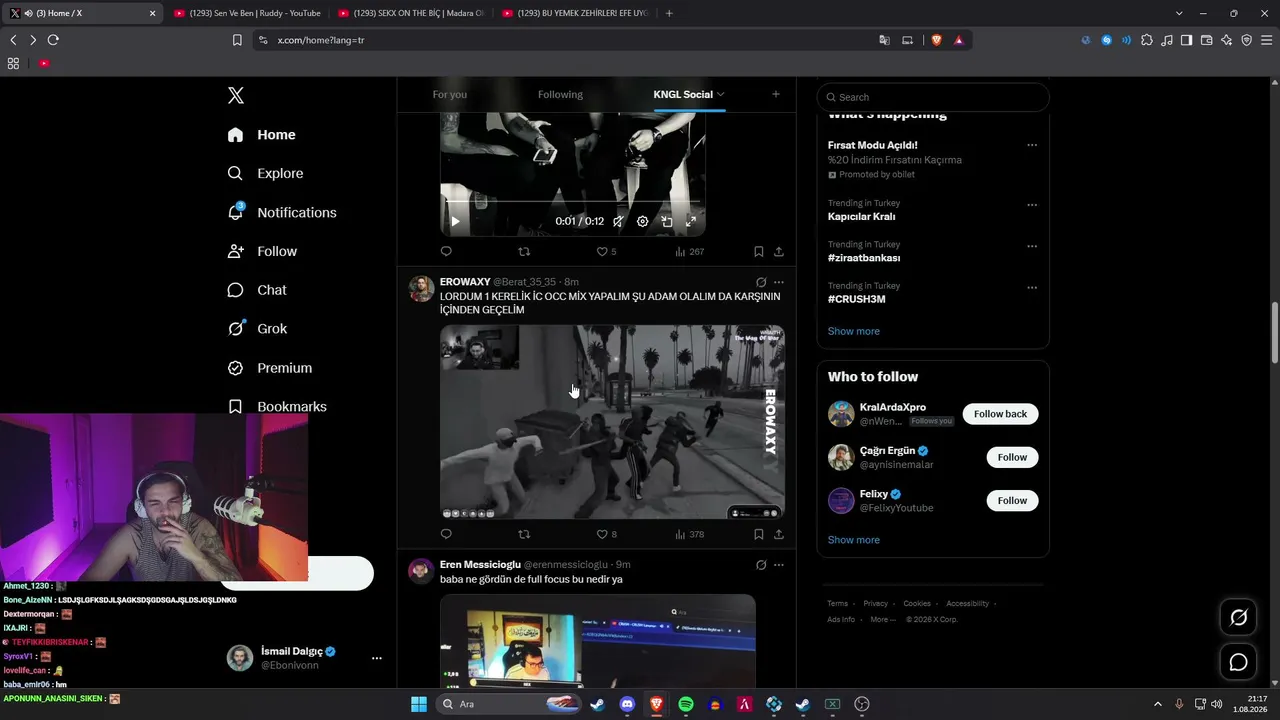The height and width of the screenshot is (720, 1280).
Task: Follow Felixy
Action: [1012, 500]
